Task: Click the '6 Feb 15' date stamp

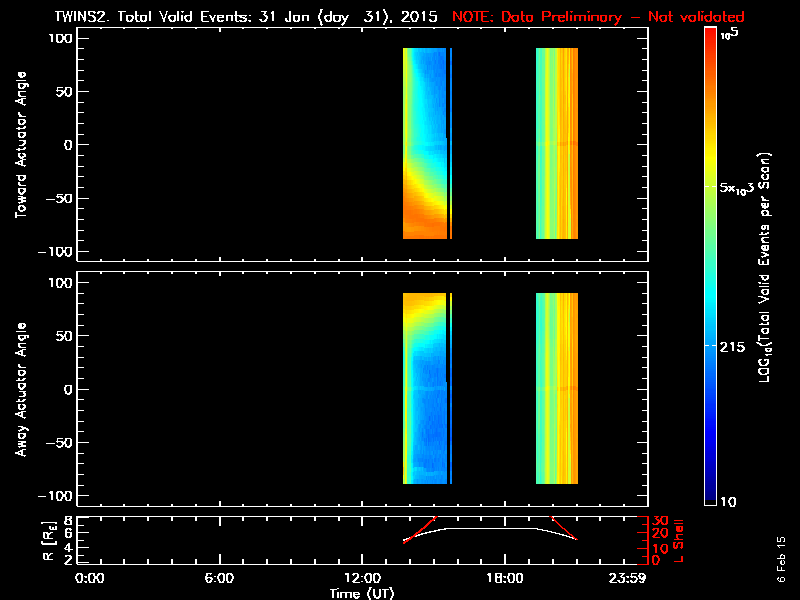Action: tap(781, 559)
